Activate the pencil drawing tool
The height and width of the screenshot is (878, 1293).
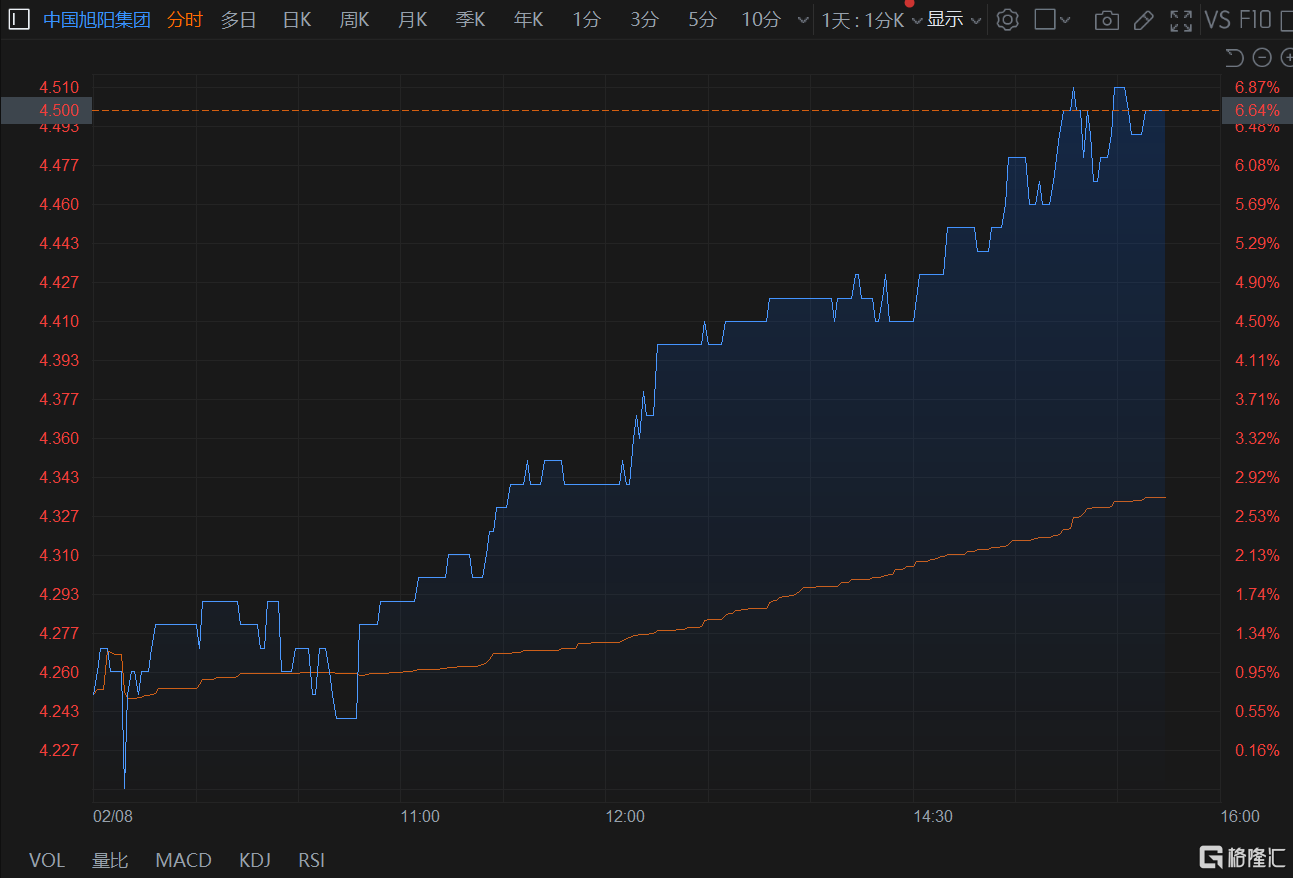[1145, 20]
